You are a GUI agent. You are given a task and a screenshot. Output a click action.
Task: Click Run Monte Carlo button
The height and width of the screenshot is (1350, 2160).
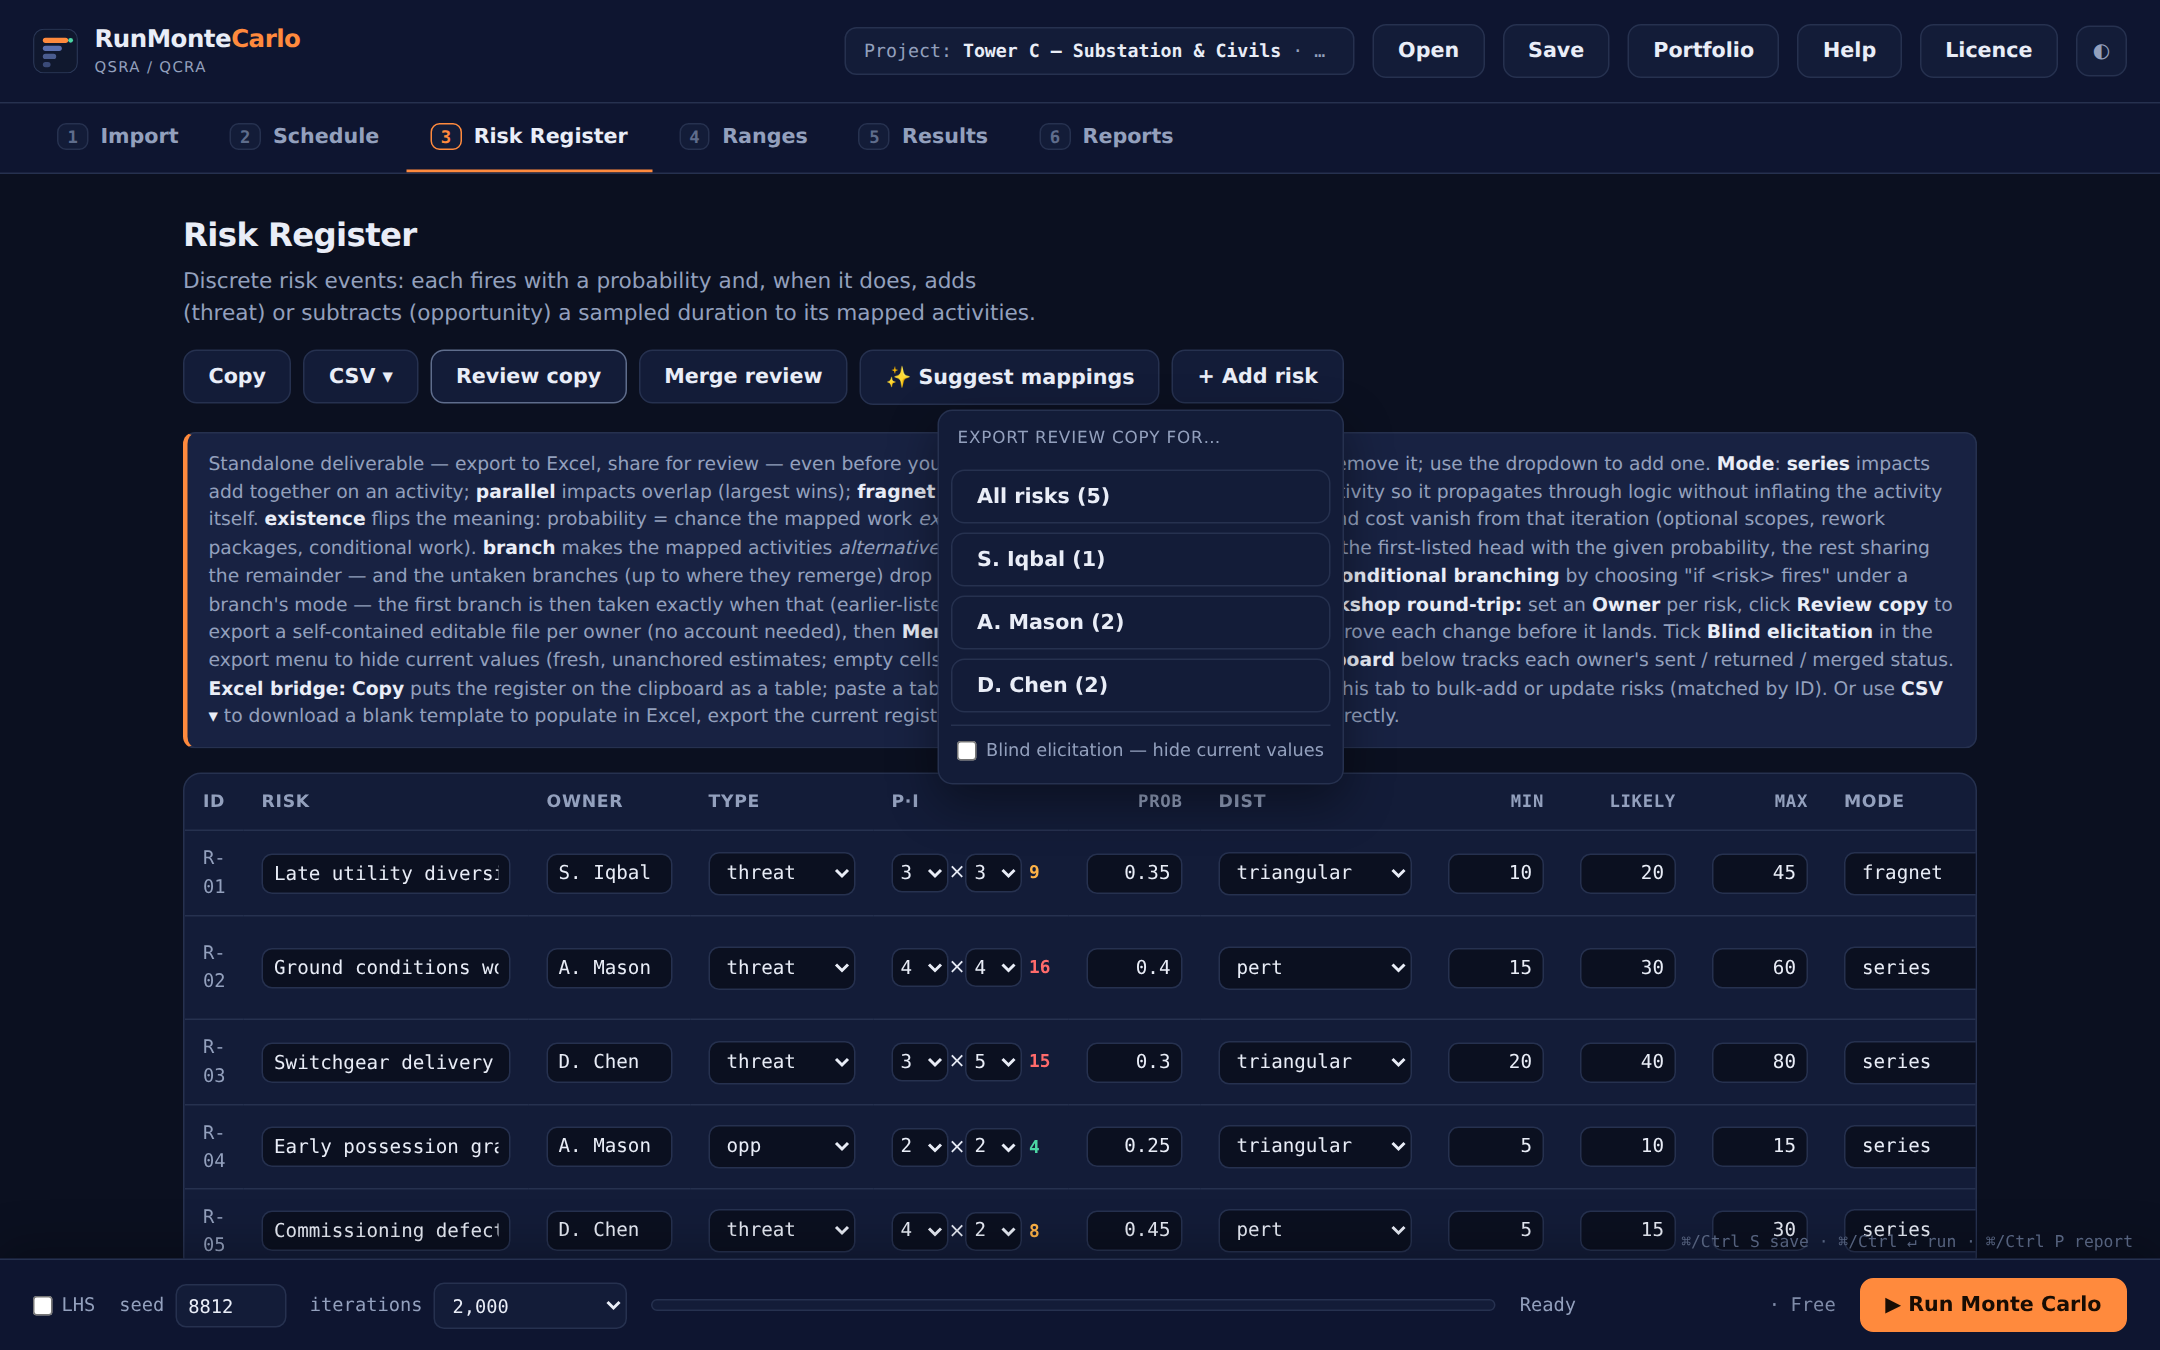click(x=1993, y=1305)
